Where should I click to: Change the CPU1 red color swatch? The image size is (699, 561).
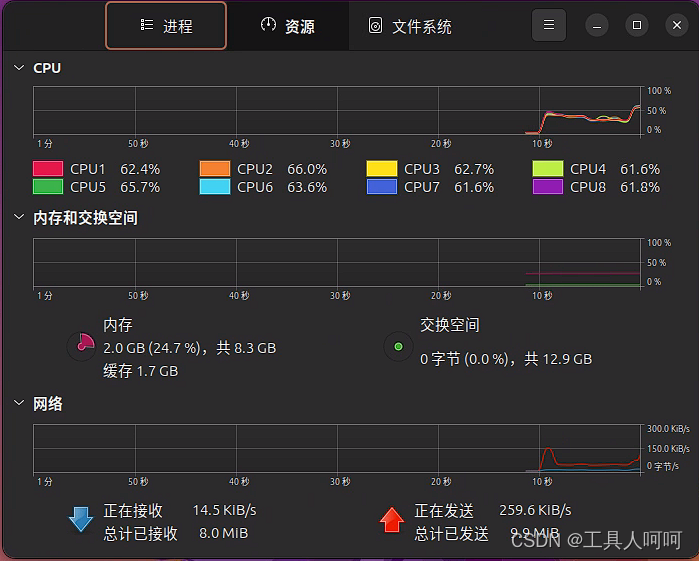pyautogui.click(x=48, y=169)
